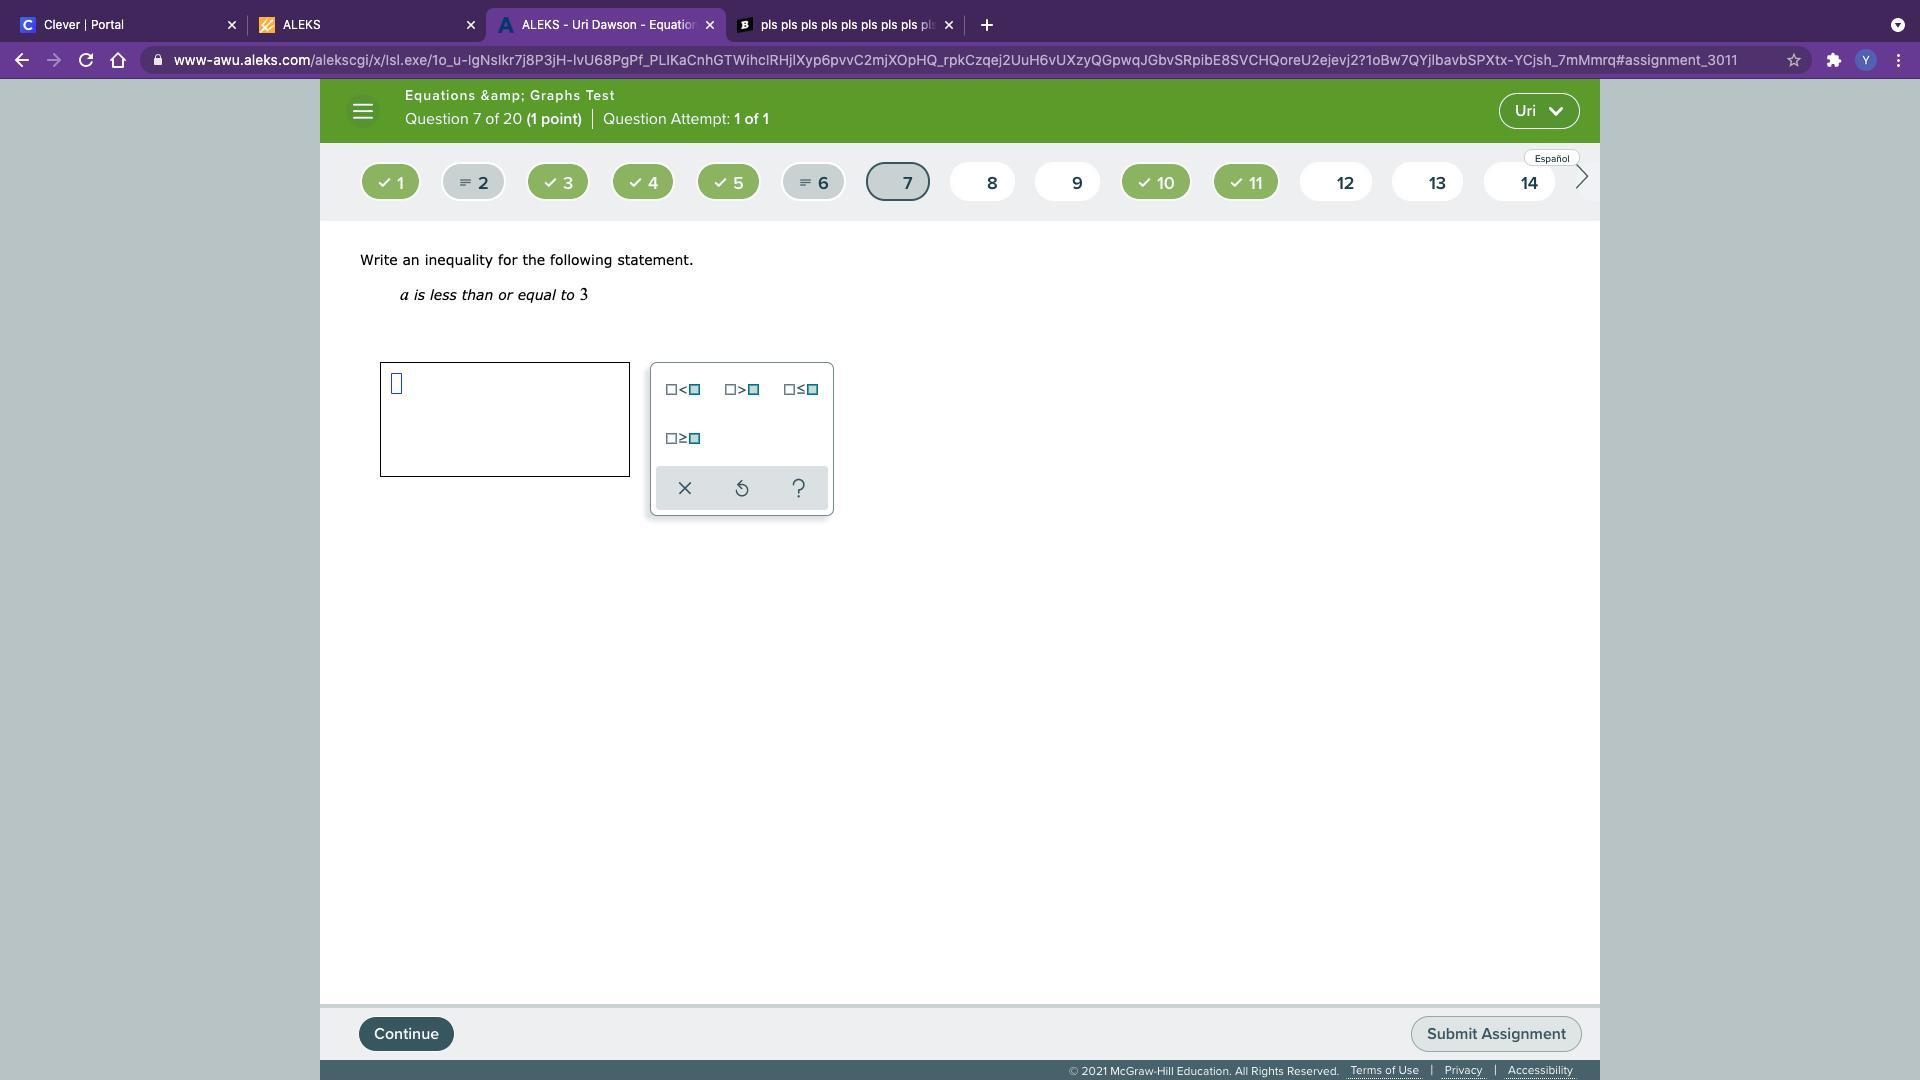Insert the greater-than-or-equal-to symbol
The height and width of the screenshot is (1080, 1920).
pos(683,439)
